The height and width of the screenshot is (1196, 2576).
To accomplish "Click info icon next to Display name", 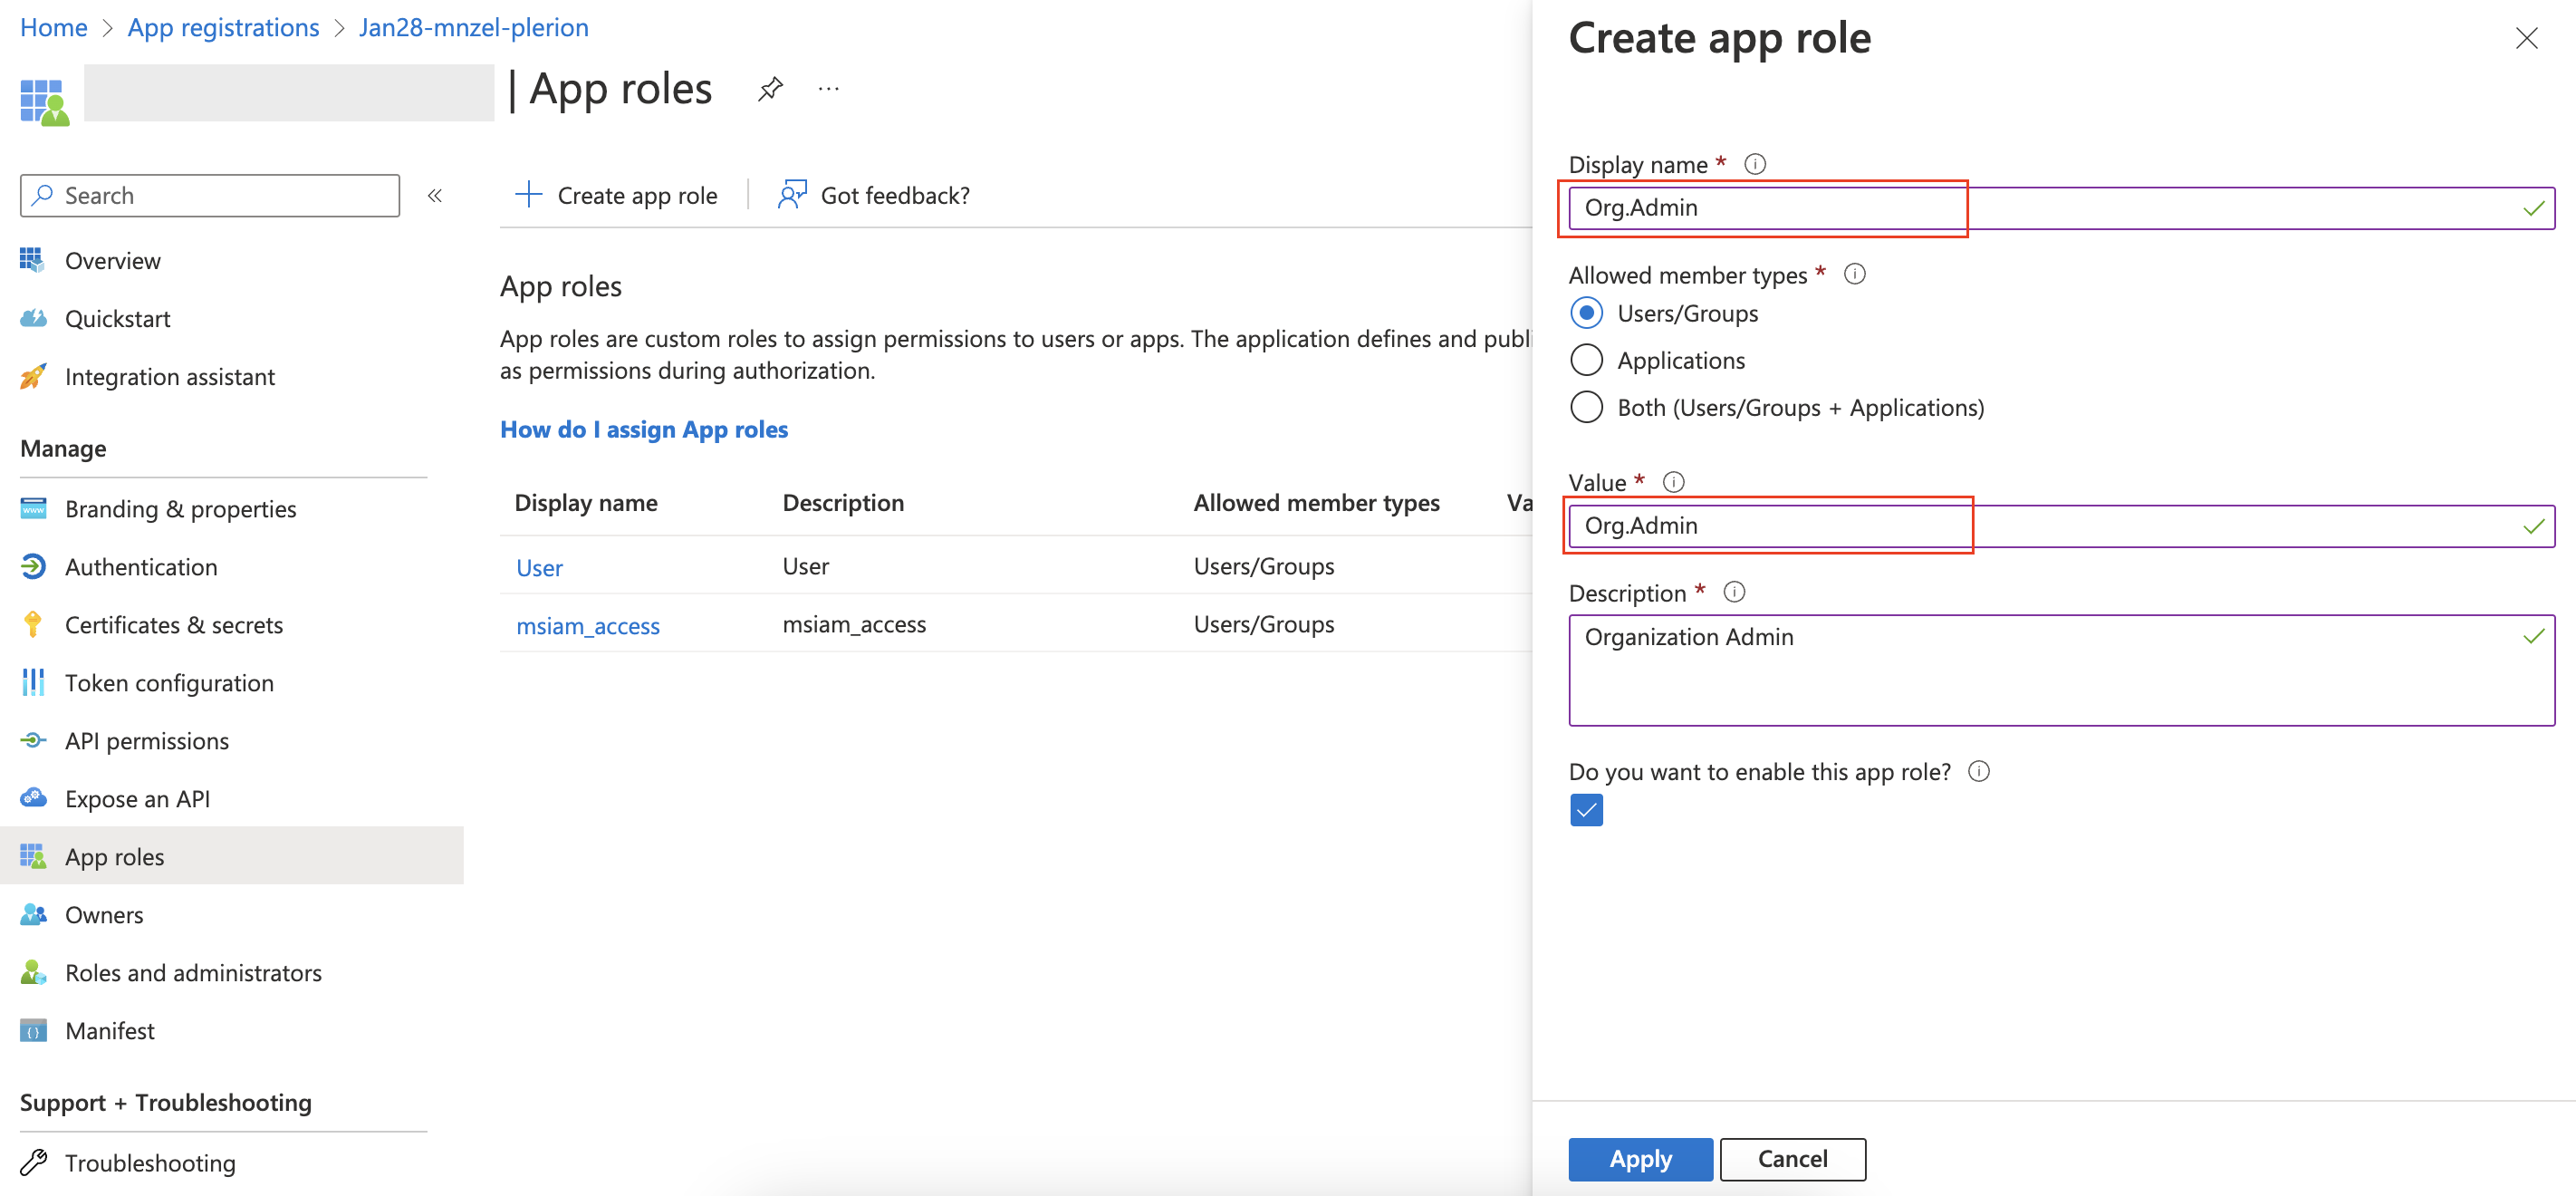I will coord(1755,164).
